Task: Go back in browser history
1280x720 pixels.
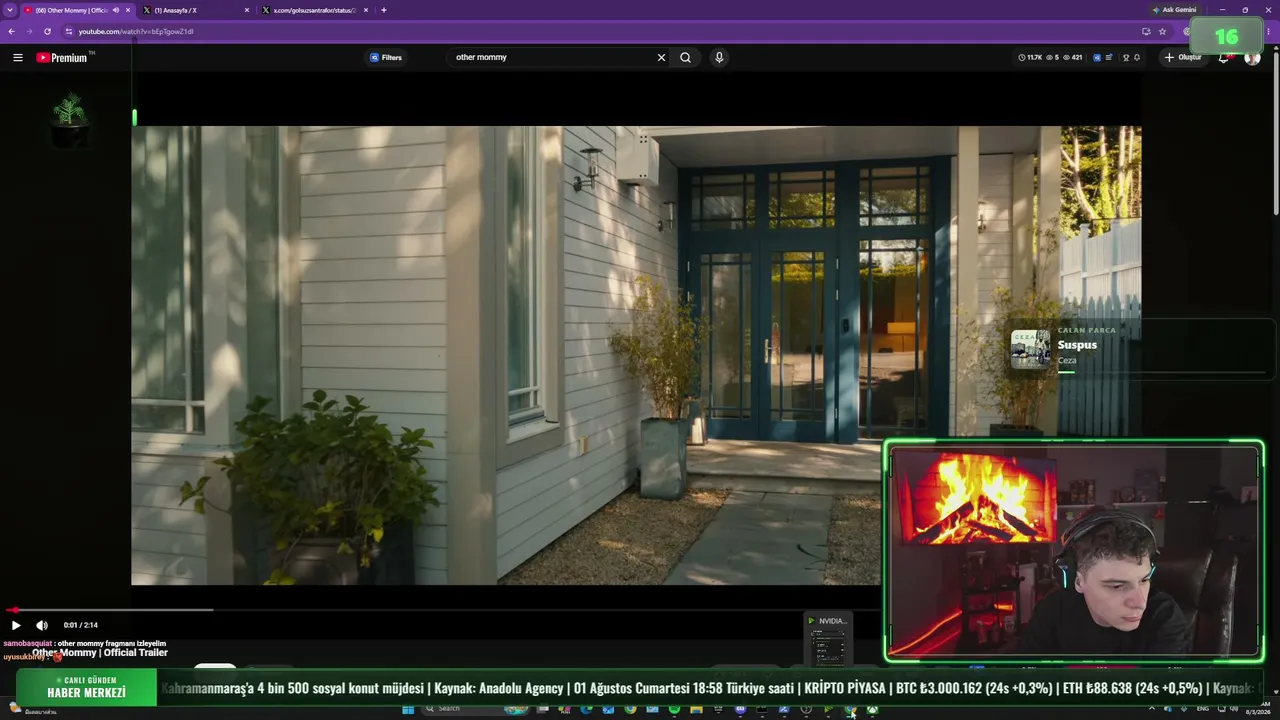Action: pyautogui.click(x=11, y=31)
